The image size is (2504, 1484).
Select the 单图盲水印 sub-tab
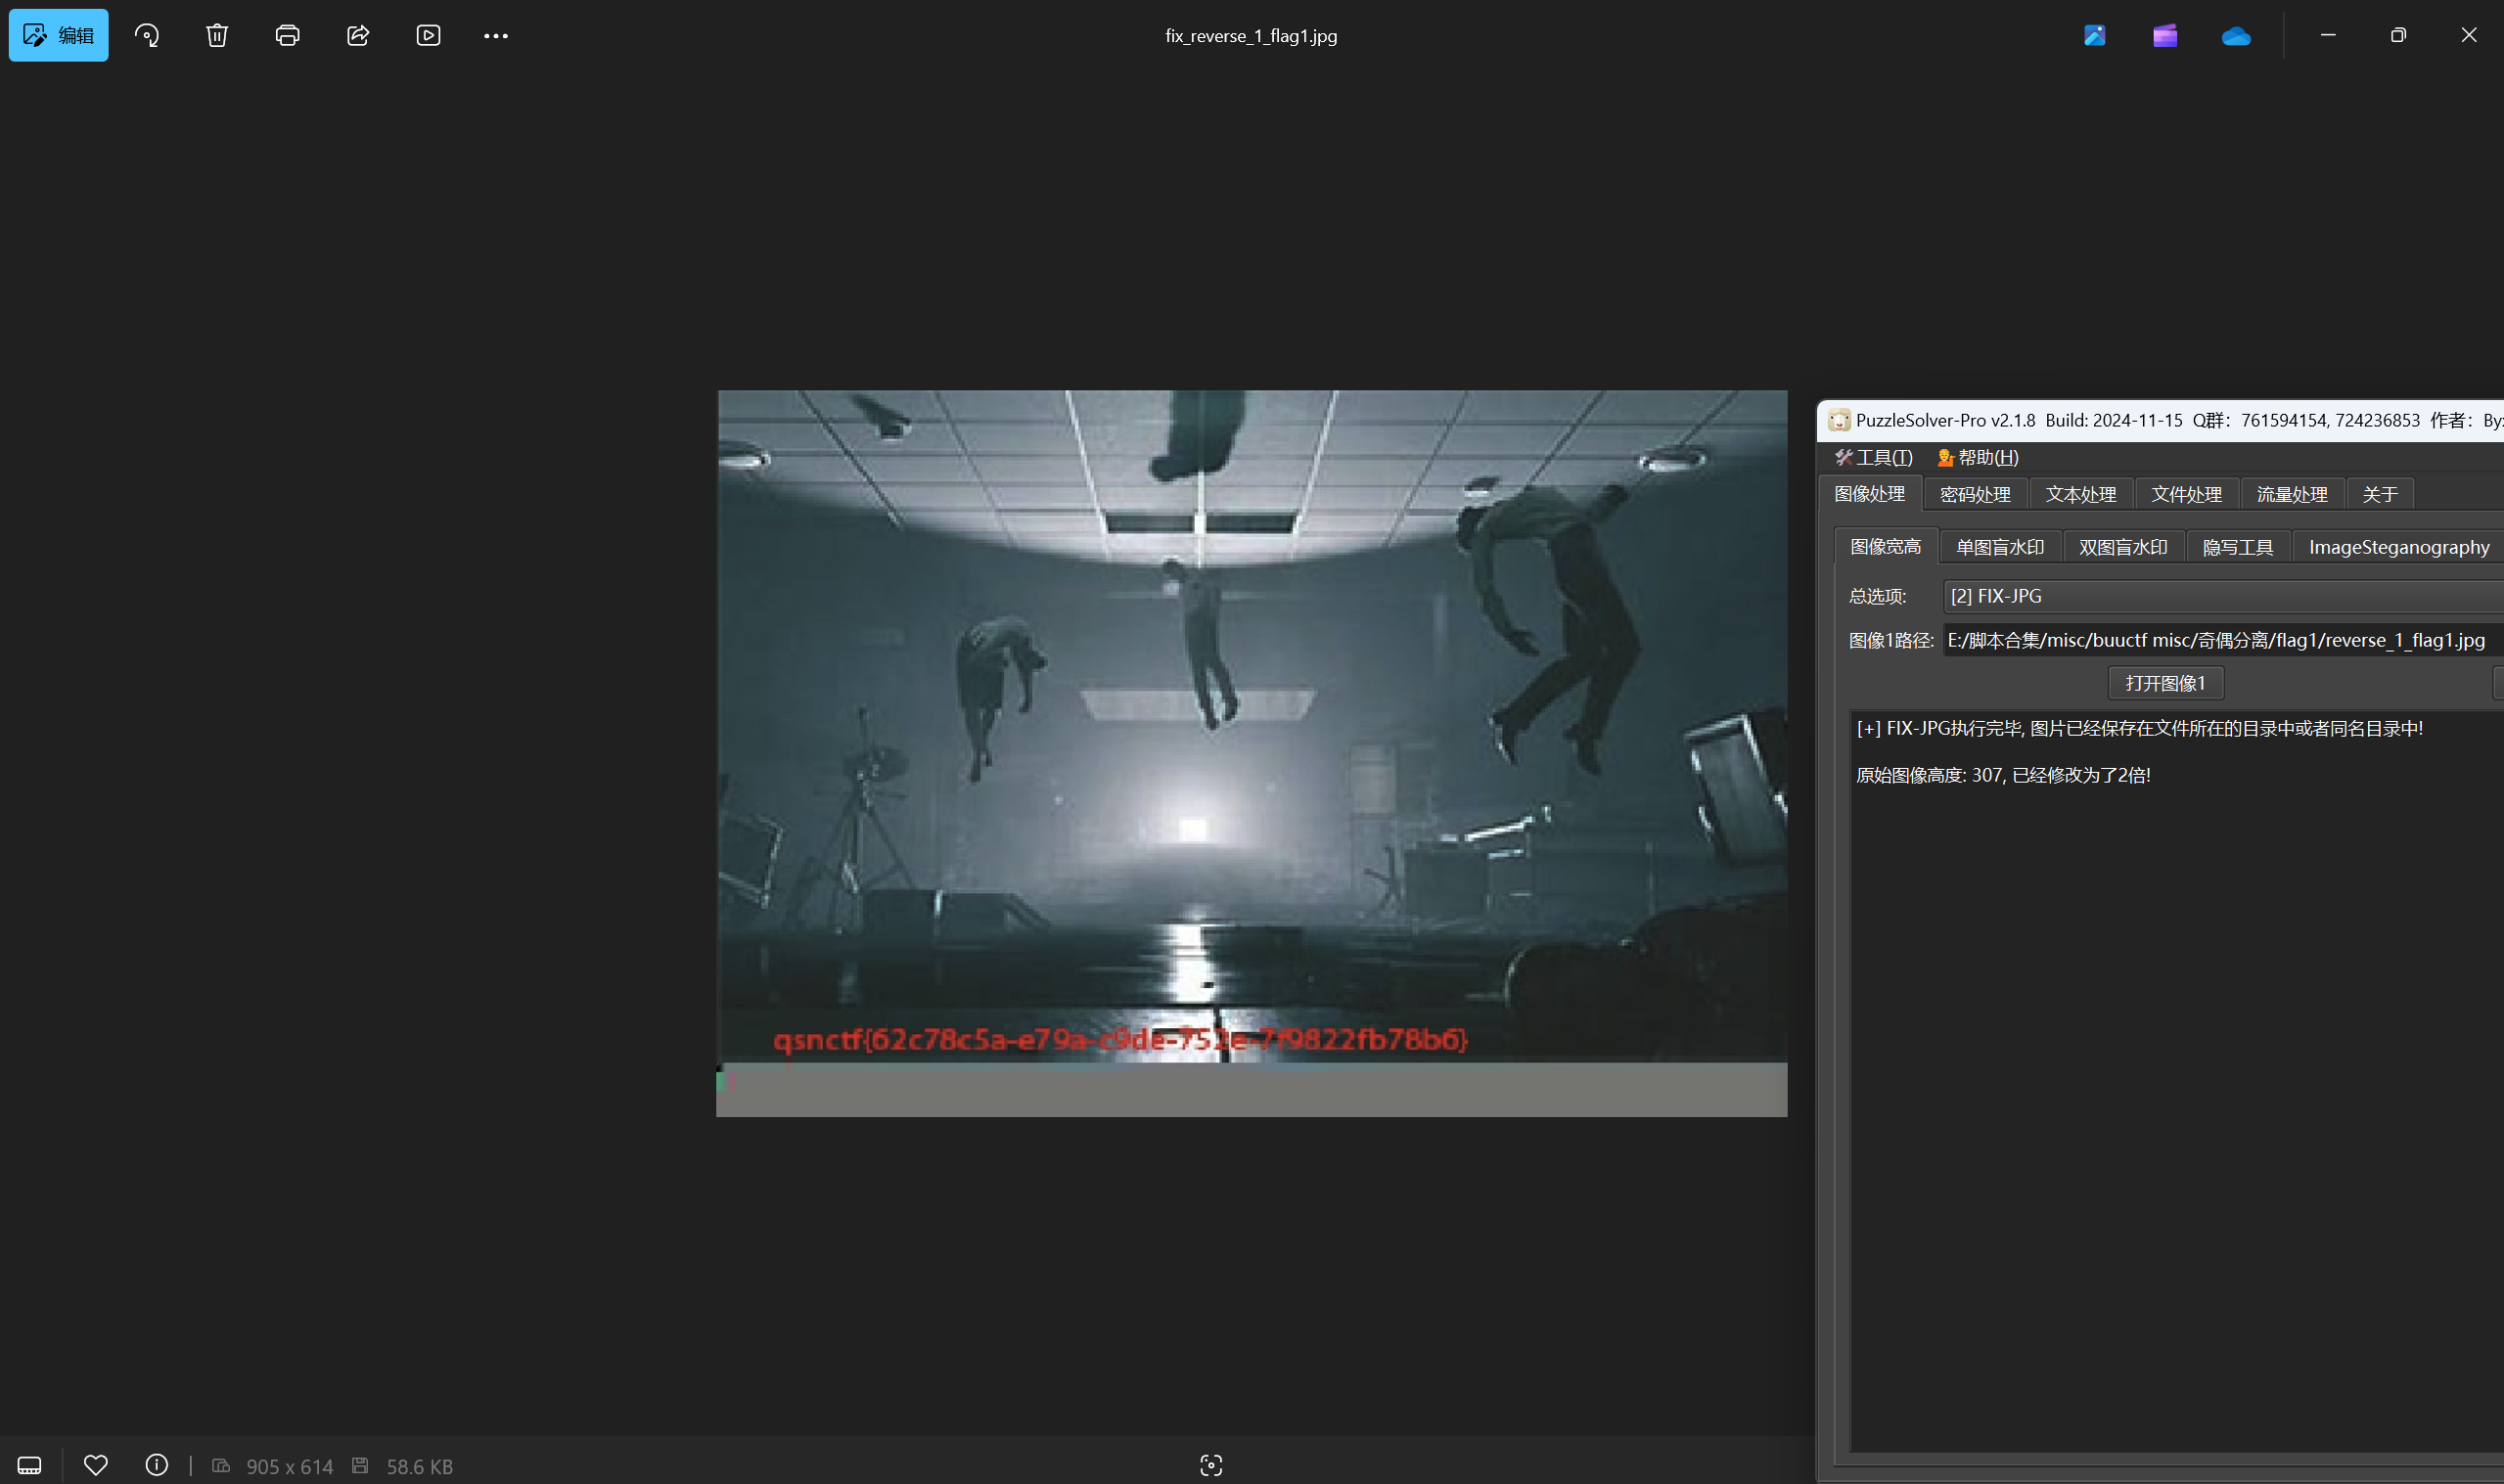coord(2000,547)
